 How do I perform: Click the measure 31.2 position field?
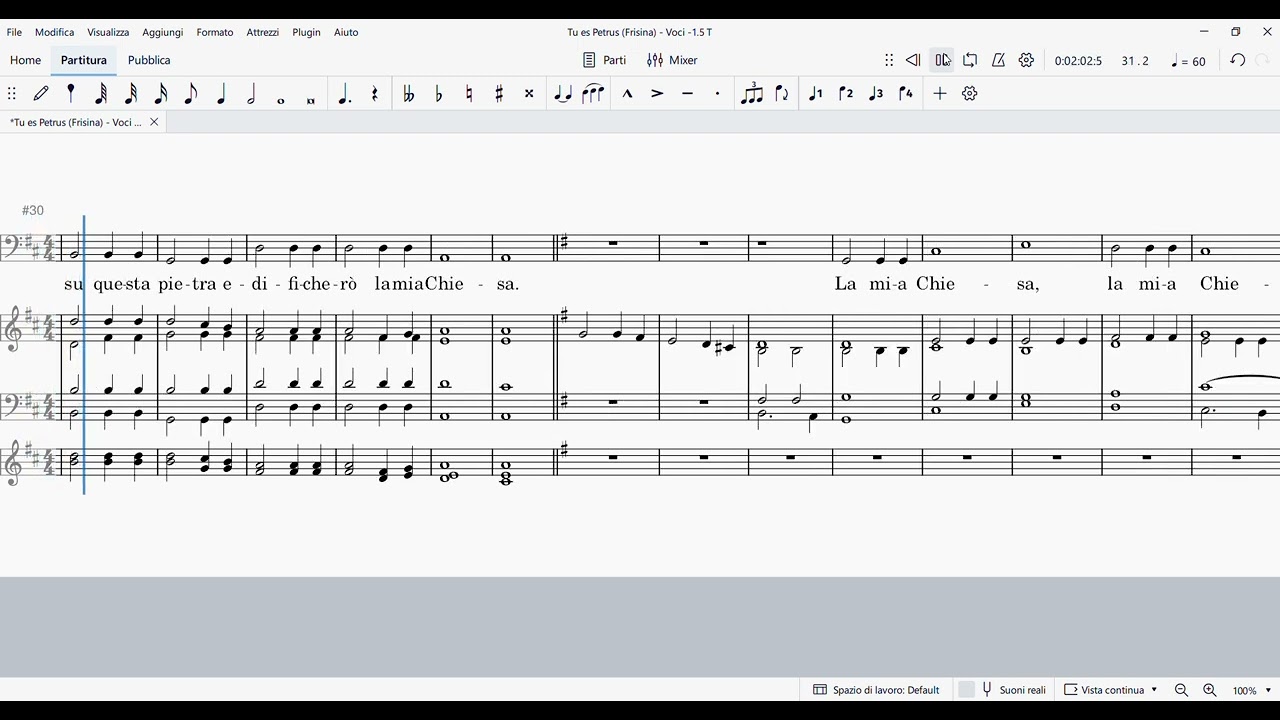(x=1135, y=61)
